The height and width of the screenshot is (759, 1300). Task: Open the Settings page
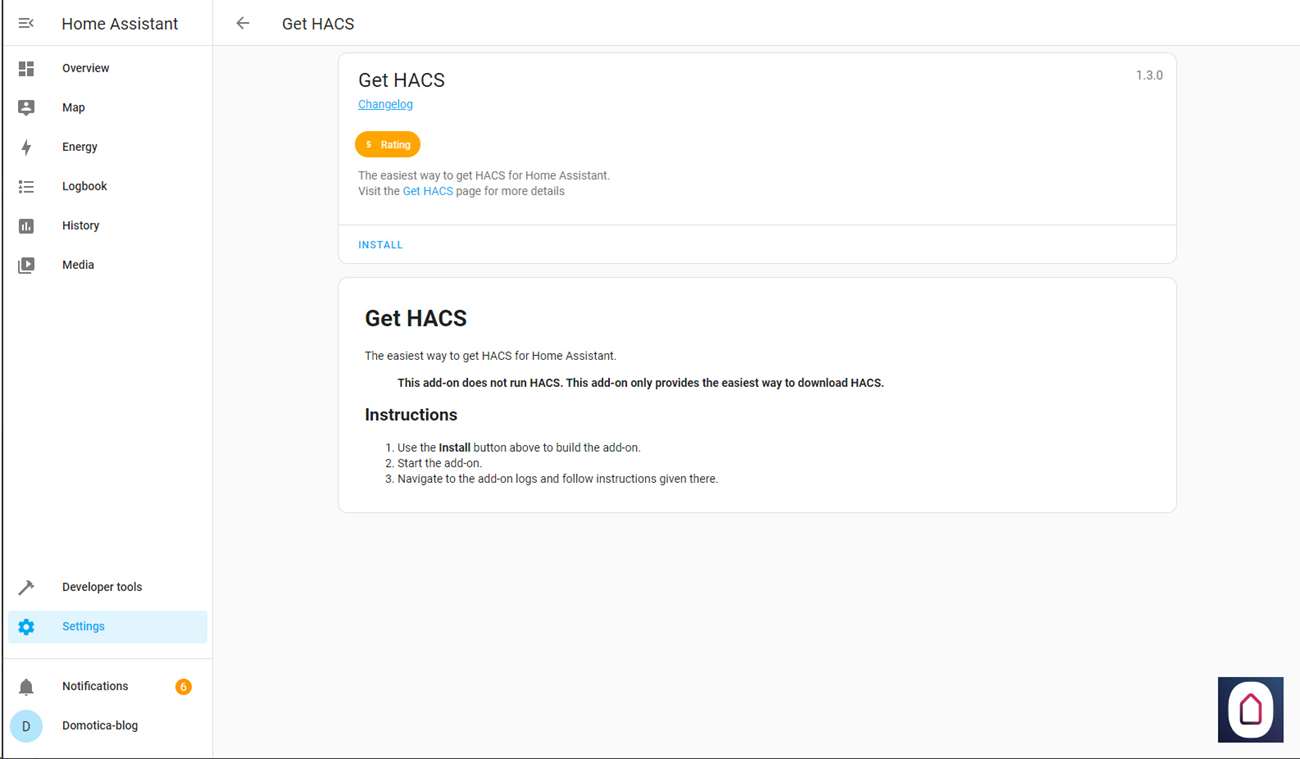(107, 627)
